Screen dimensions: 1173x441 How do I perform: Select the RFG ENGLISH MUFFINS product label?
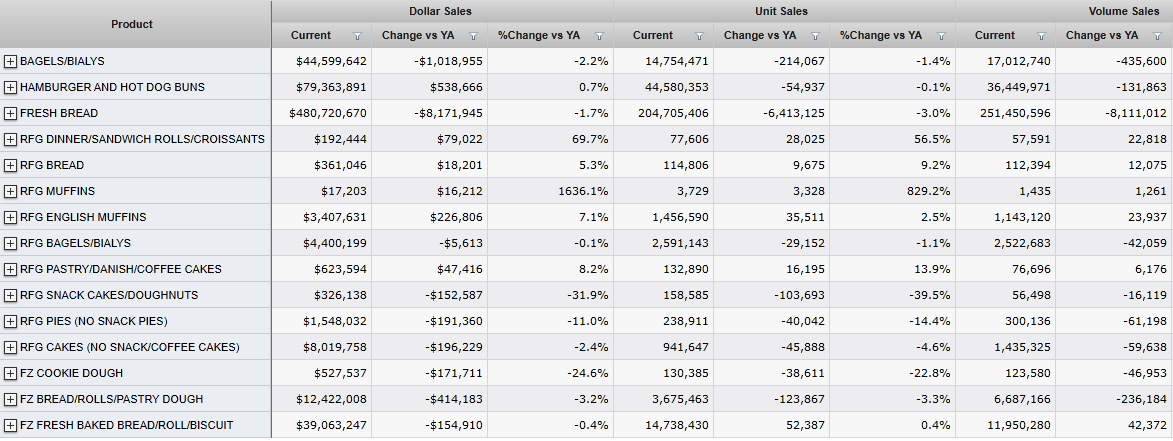point(83,218)
